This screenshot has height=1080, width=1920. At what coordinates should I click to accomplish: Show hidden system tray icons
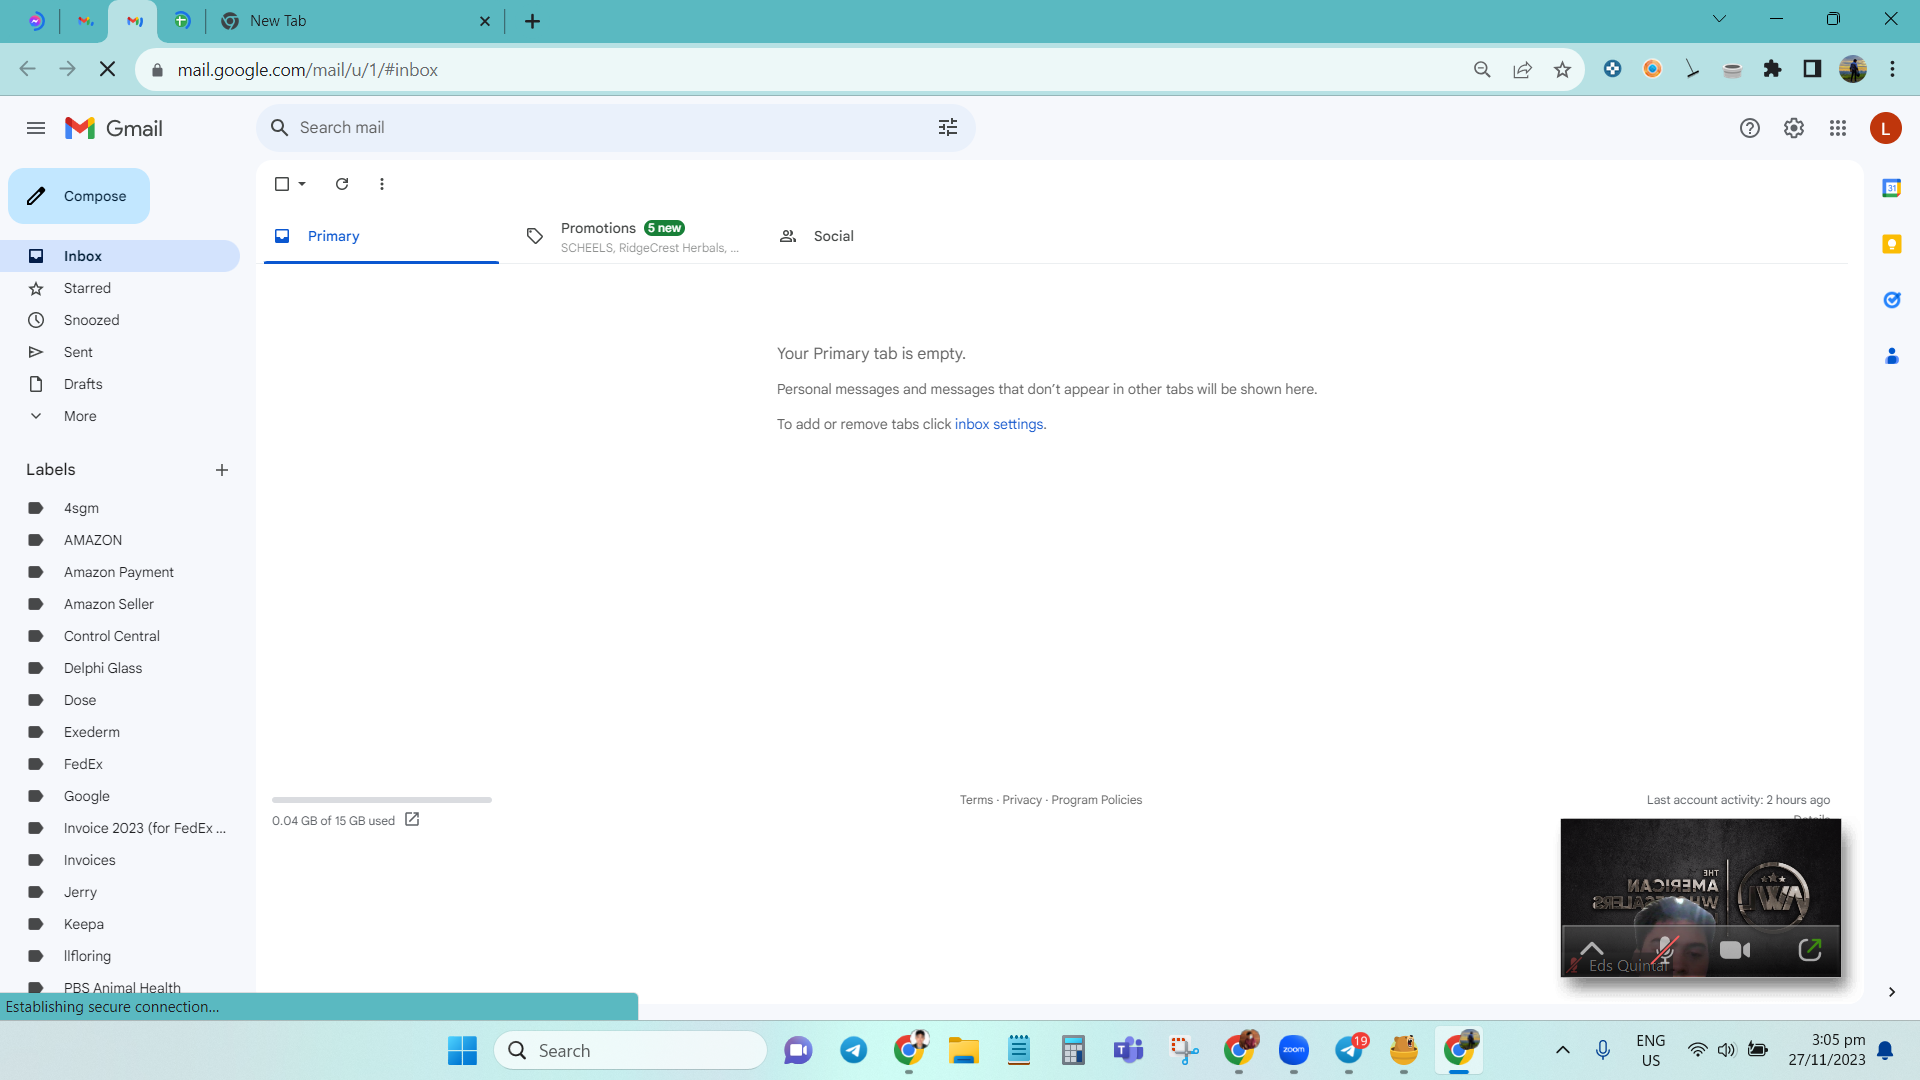[x=1562, y=1050]
